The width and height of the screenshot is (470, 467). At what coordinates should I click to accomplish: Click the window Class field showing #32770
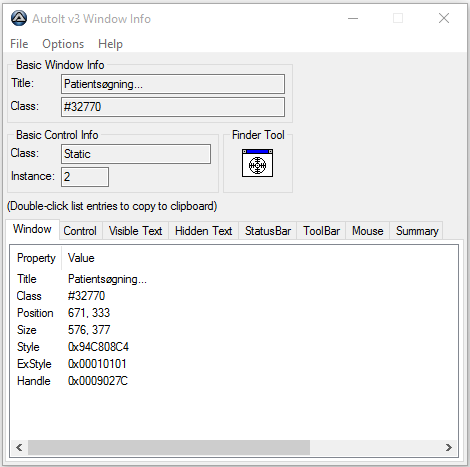173,107
